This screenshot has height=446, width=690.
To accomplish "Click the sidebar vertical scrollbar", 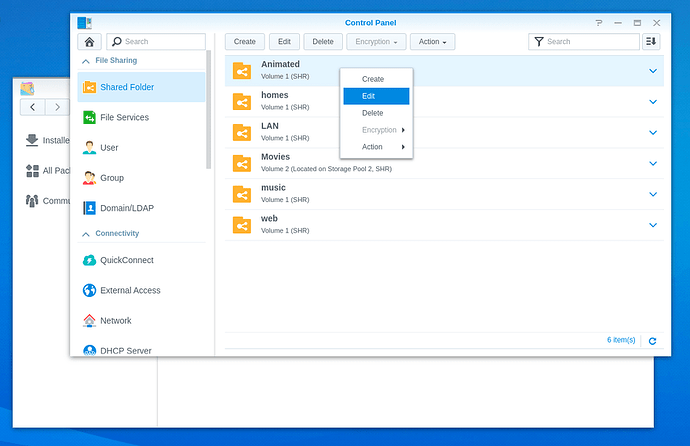I will pos(209,110).
